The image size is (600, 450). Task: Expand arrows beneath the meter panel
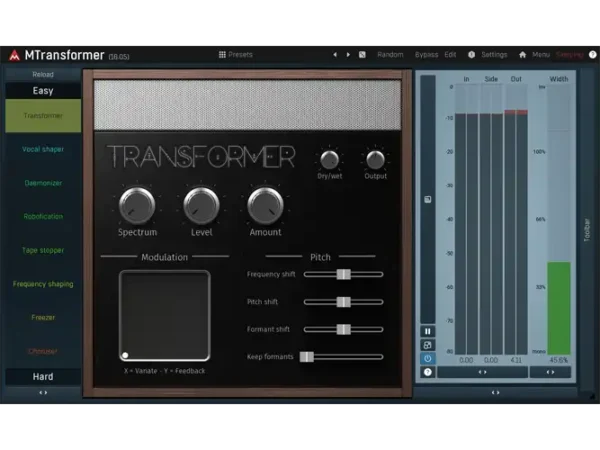(x=495, y=393)
